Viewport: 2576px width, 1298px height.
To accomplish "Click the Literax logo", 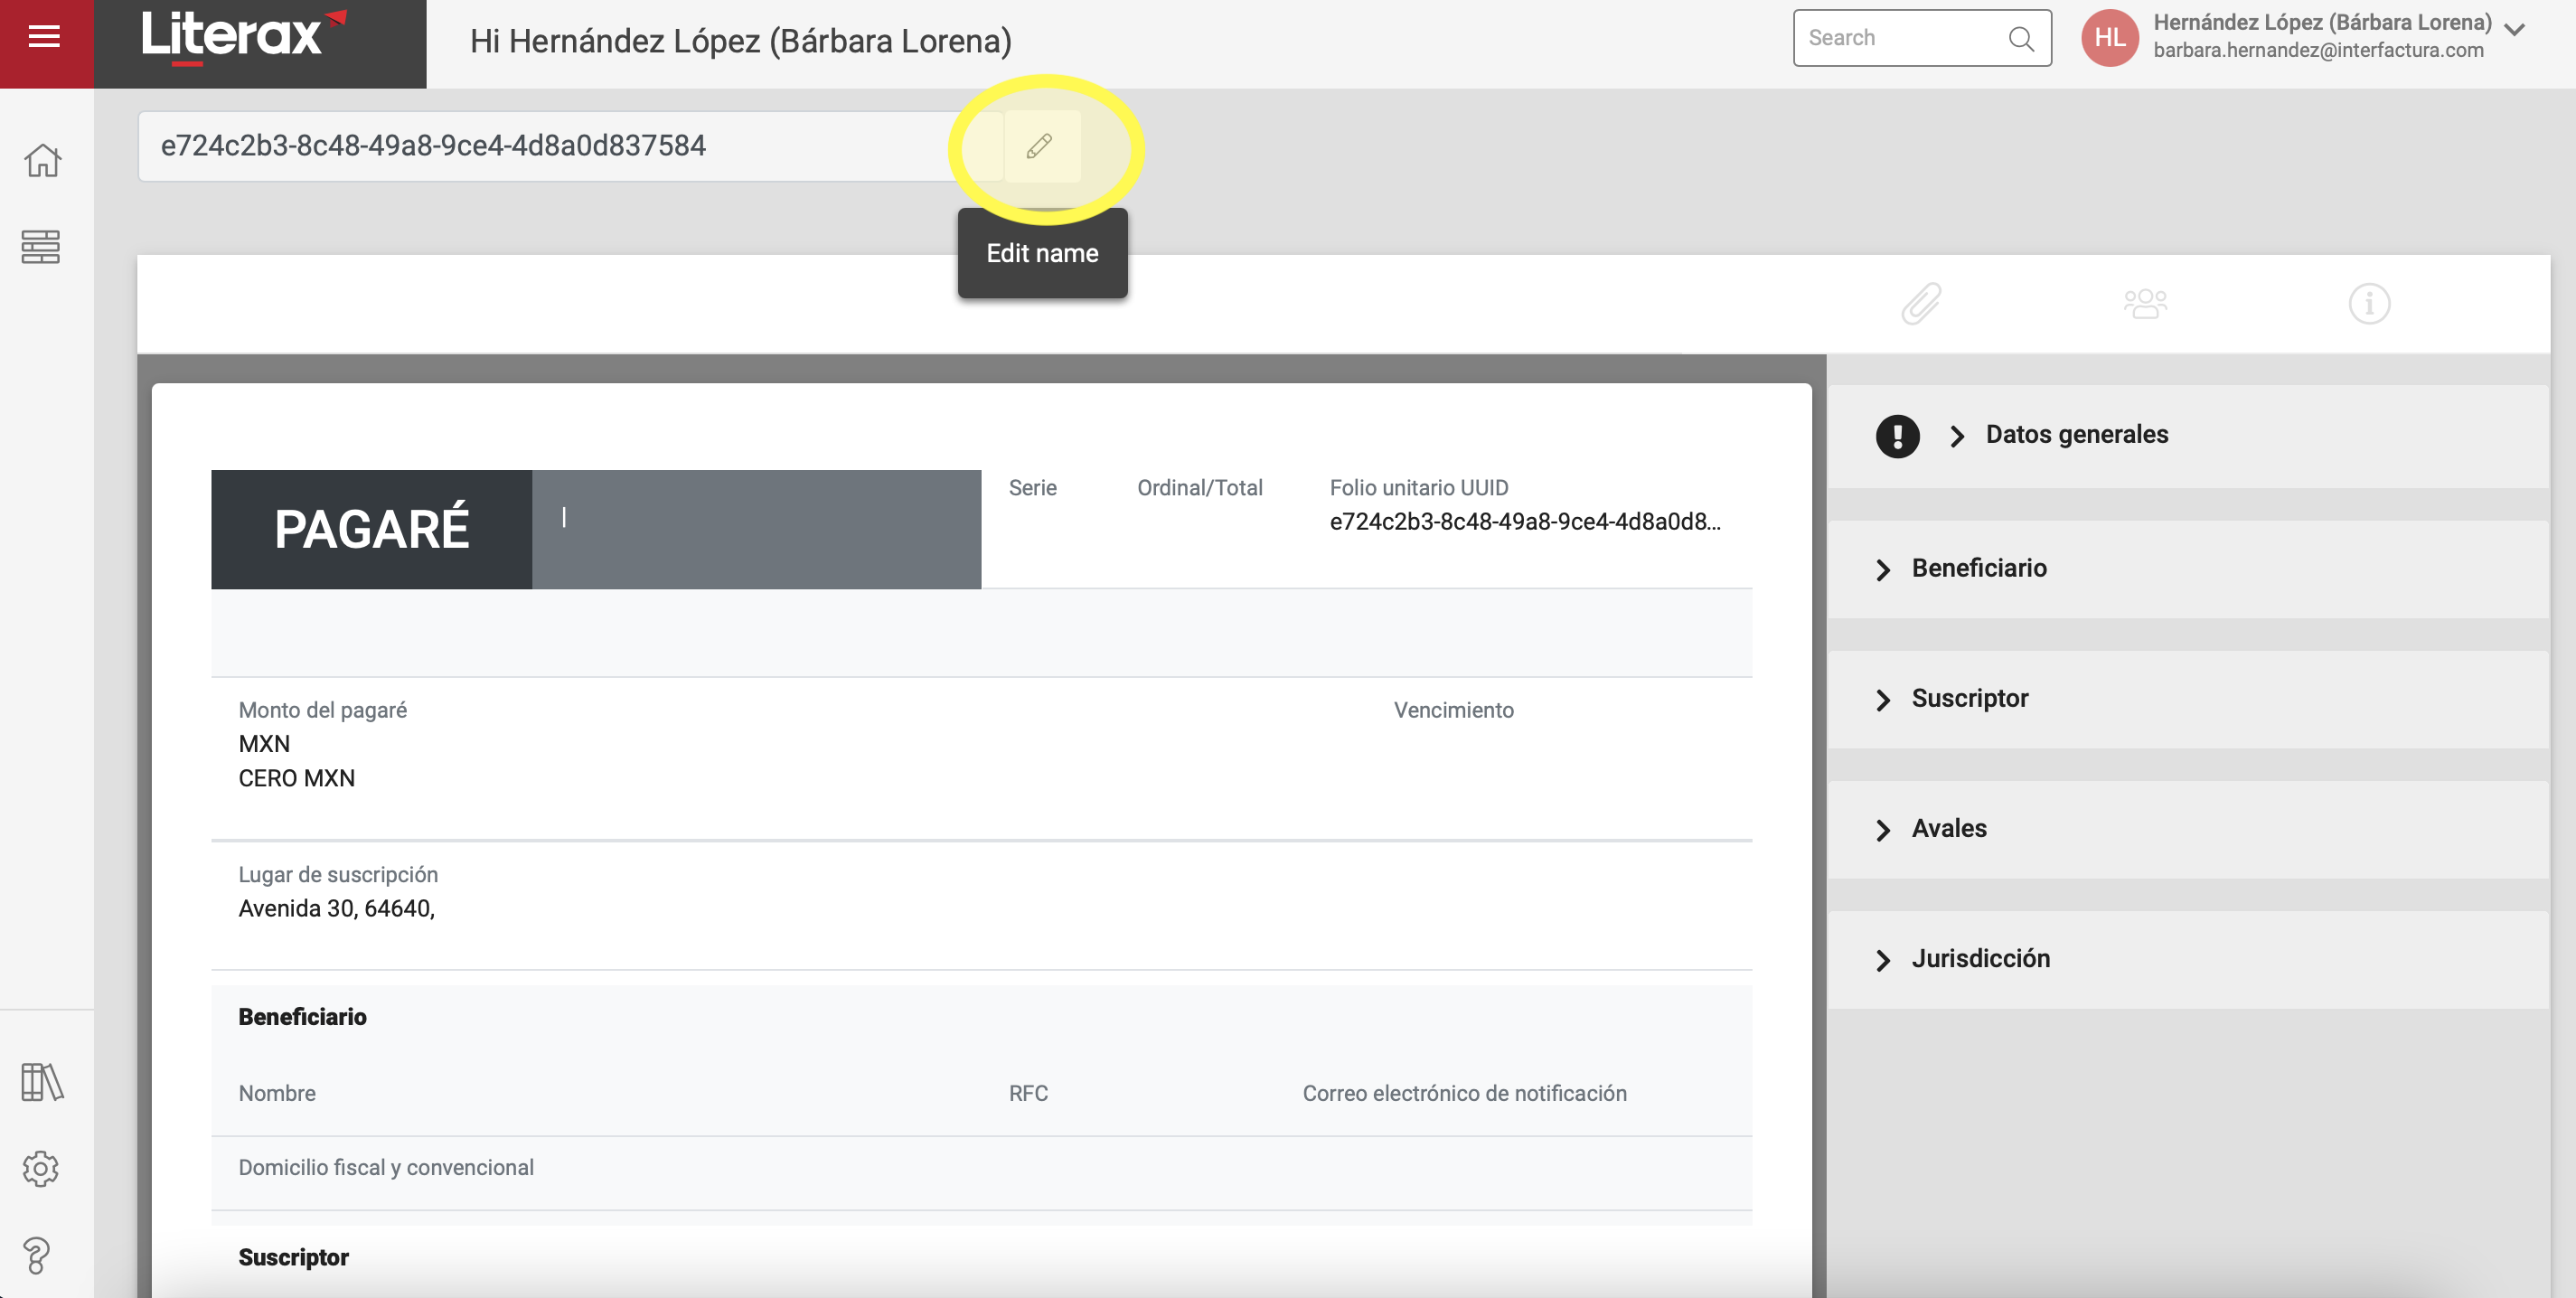I will click(x=240, y=36).
